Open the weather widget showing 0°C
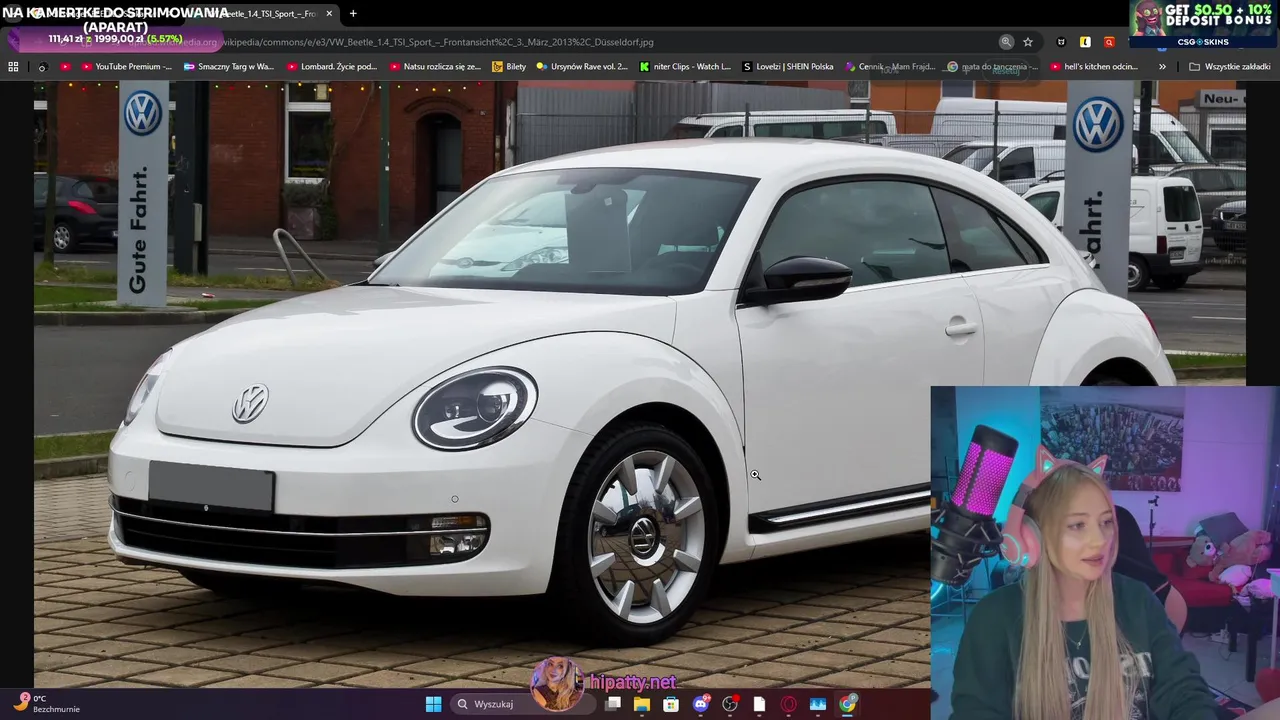1280x720 pixels. [x=45, y=704]
